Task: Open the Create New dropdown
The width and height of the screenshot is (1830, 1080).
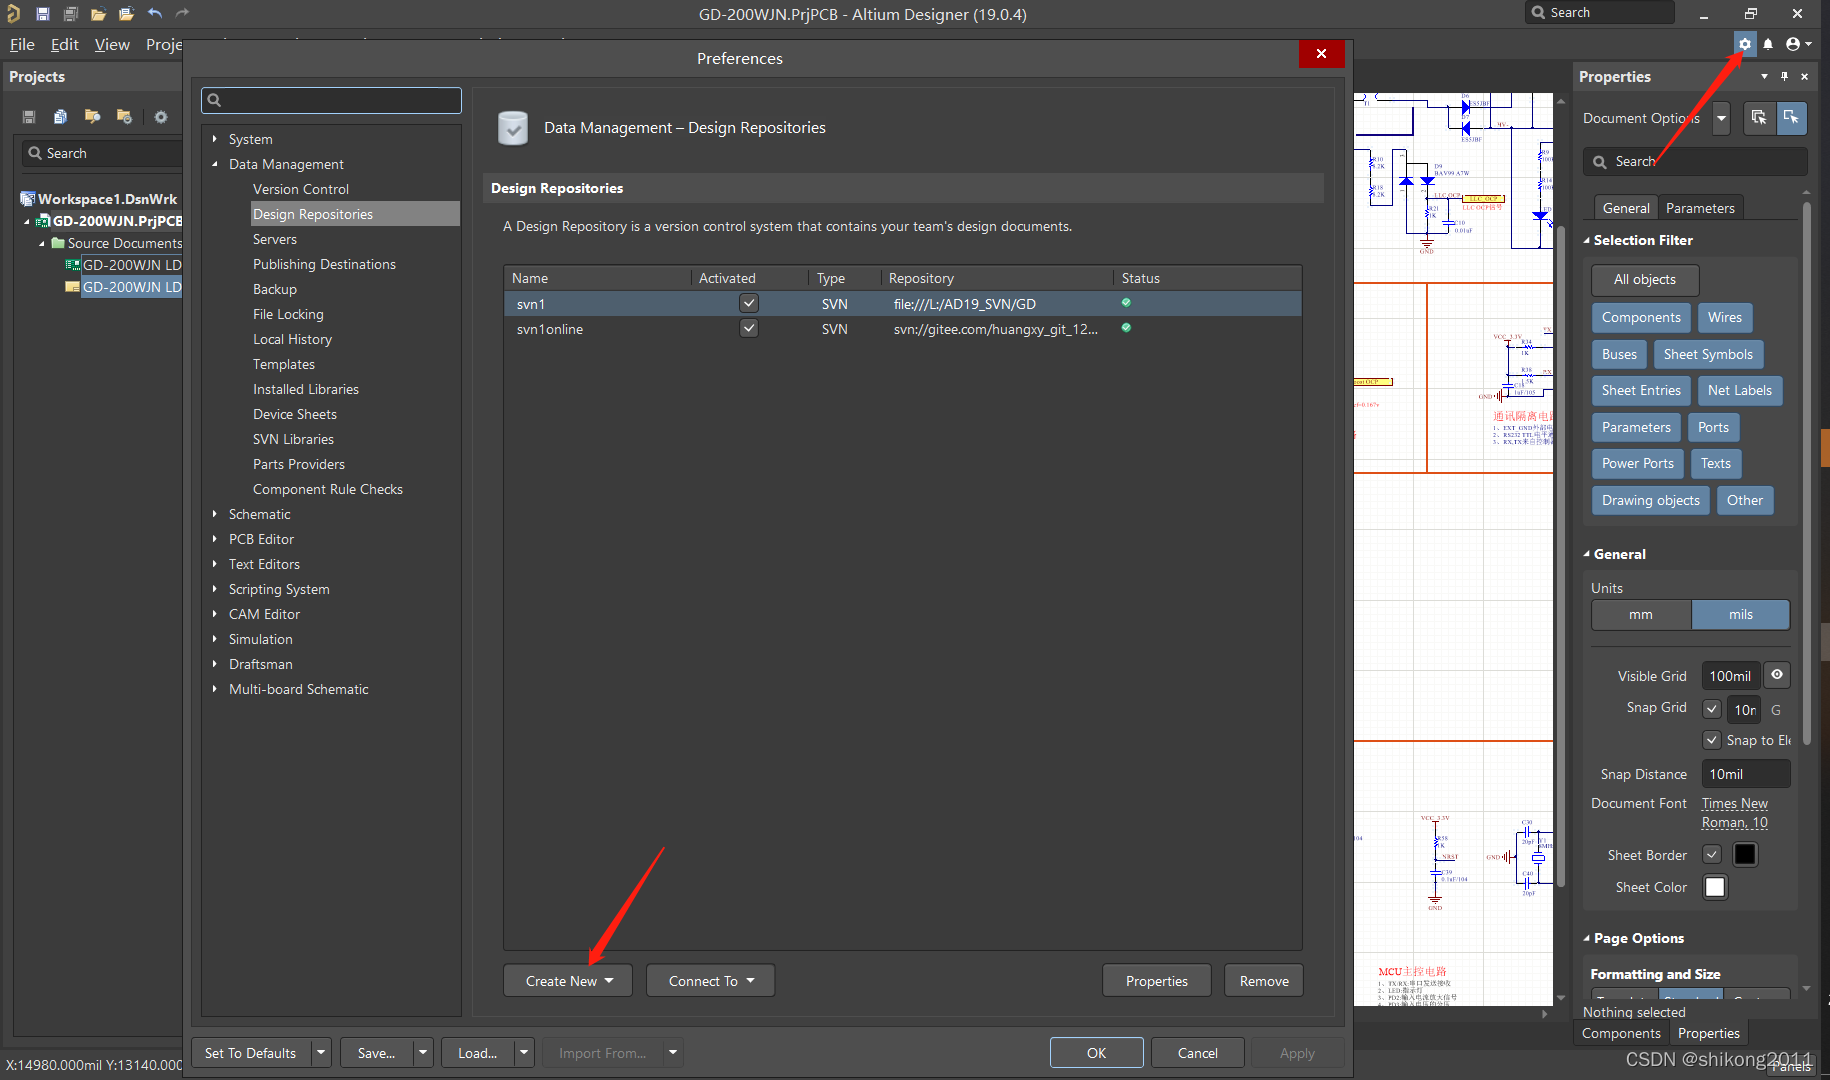Action: click(567, 981)
